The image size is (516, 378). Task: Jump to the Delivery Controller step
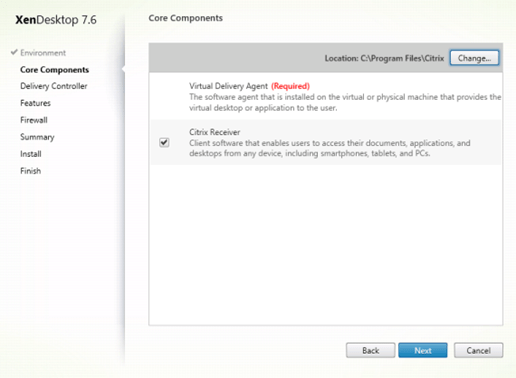(54, 86)
